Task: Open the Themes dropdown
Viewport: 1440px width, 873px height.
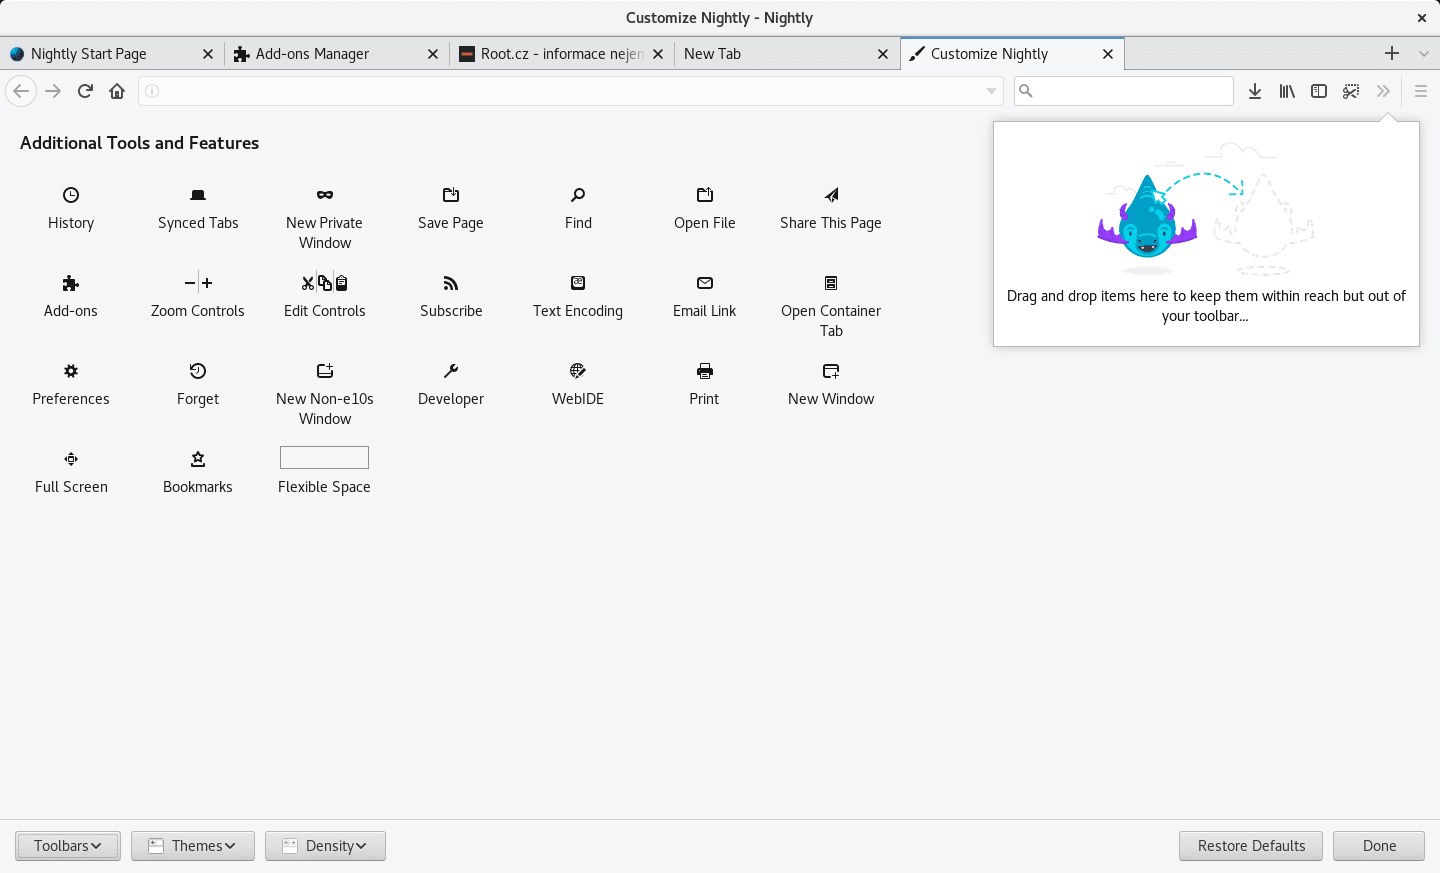Action: click(x=192, y=845)
